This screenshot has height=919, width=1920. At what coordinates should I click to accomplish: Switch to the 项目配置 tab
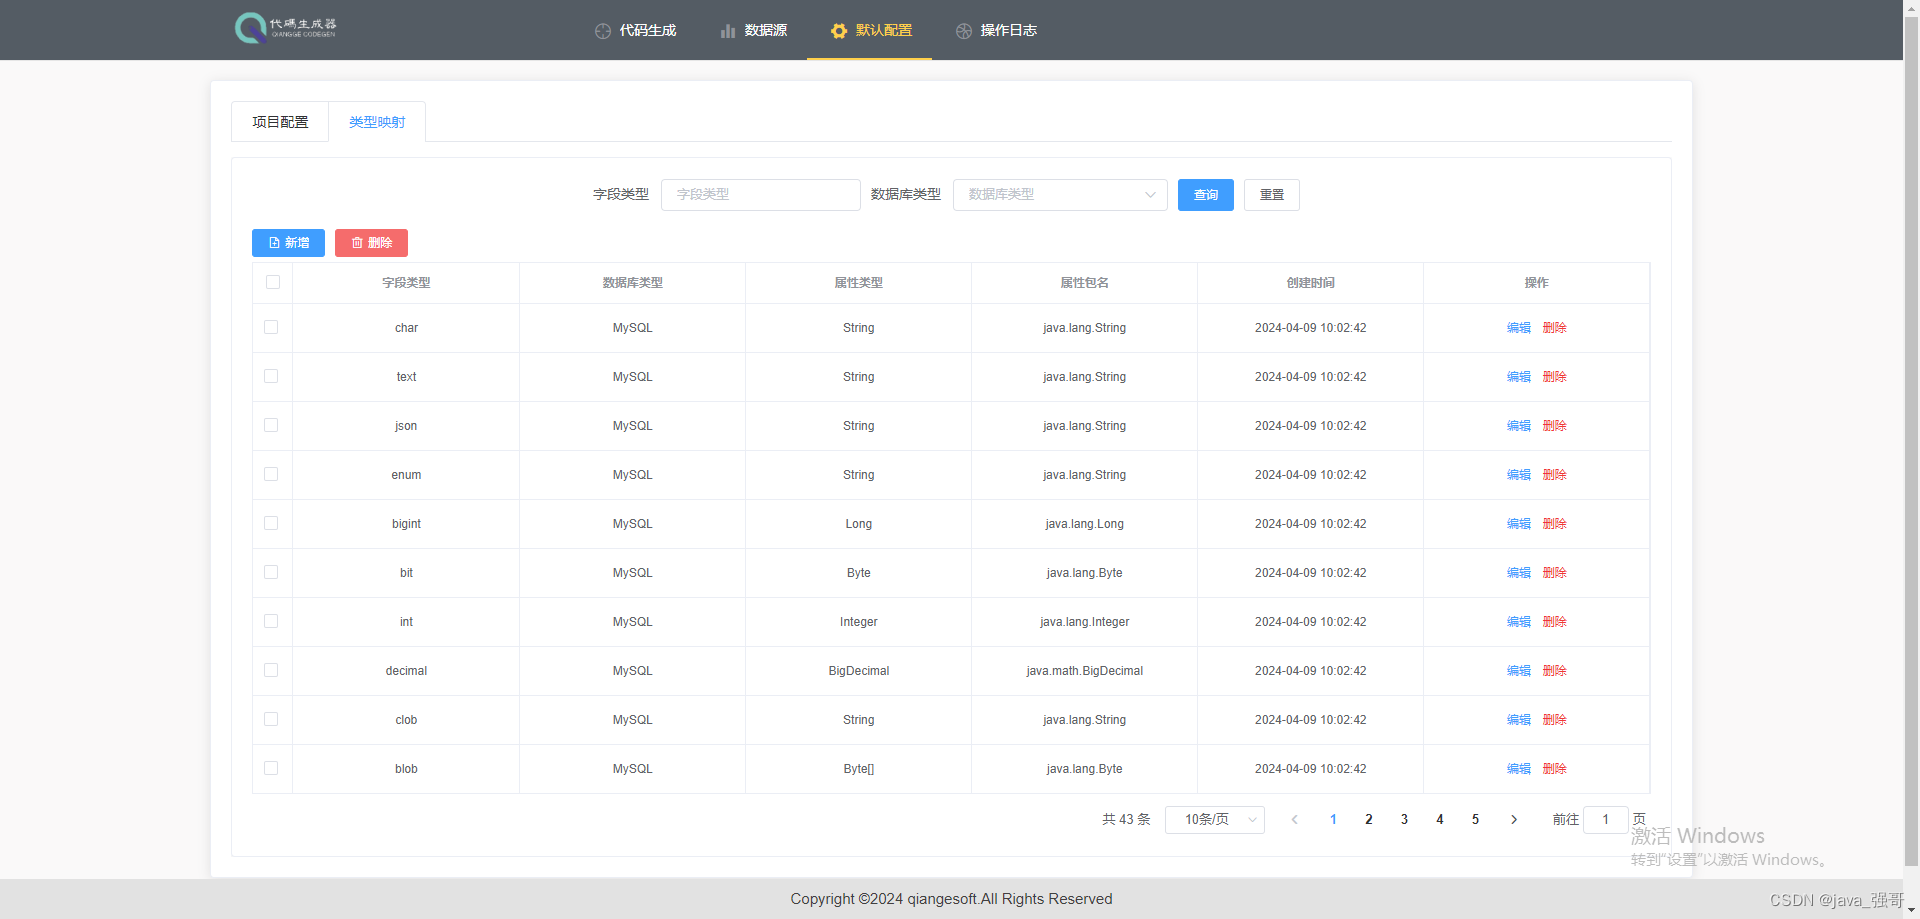pyautogui.click(x=280, y=122)
